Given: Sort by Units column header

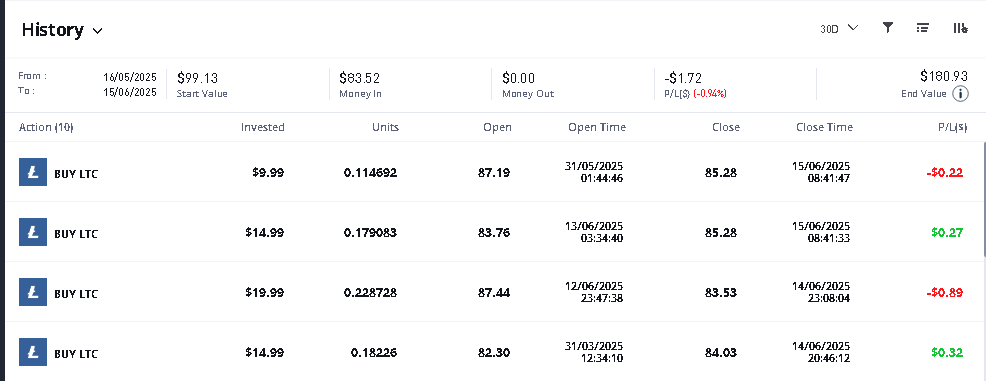Looking at the screenshot, I should point(385,127).
